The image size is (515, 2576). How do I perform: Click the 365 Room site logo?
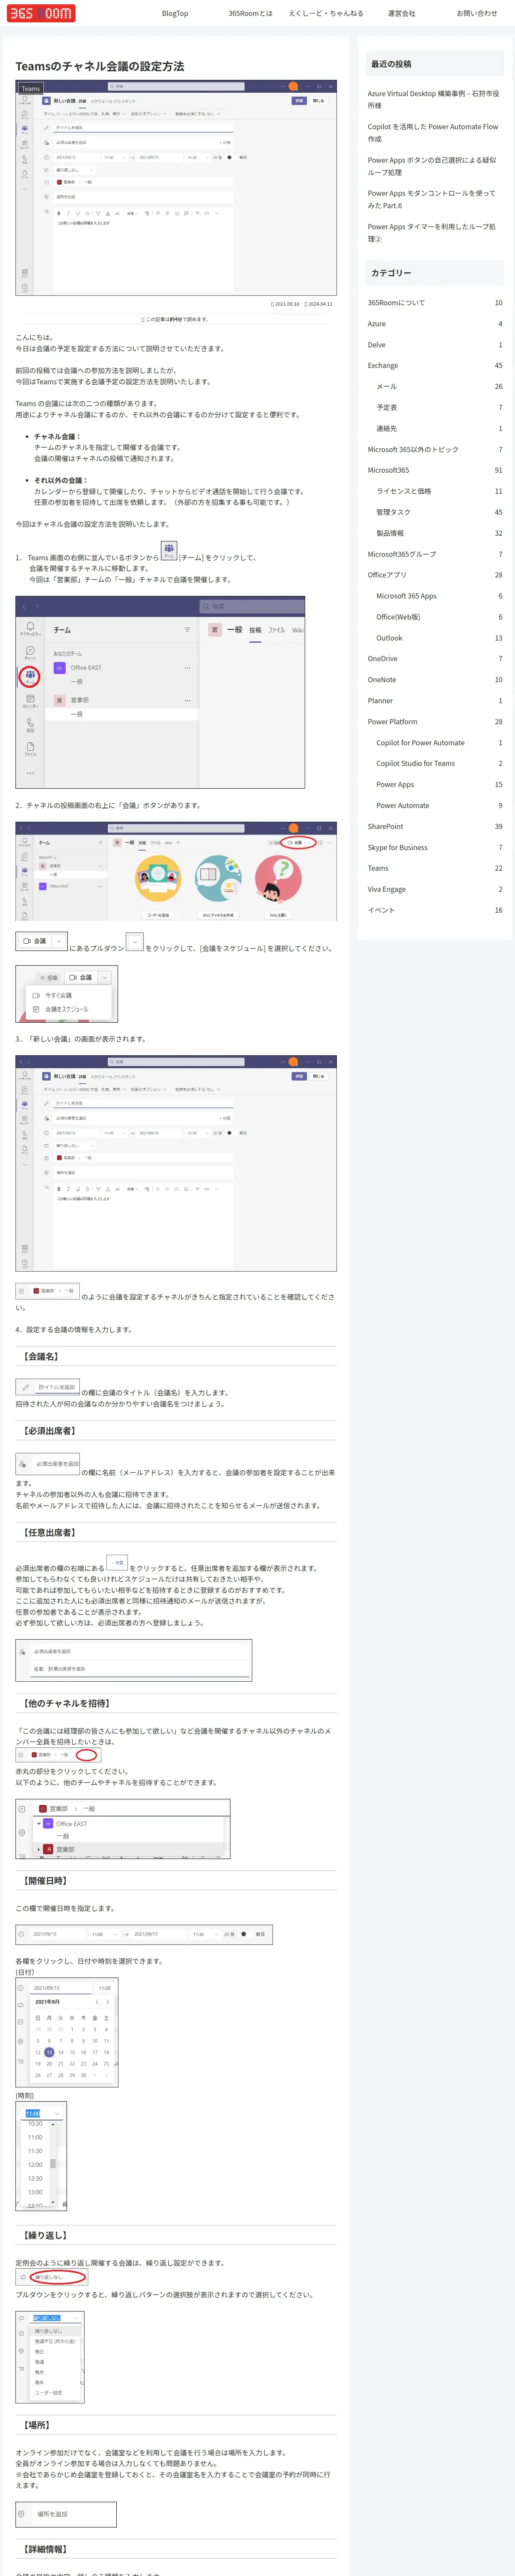coord(41,13)
